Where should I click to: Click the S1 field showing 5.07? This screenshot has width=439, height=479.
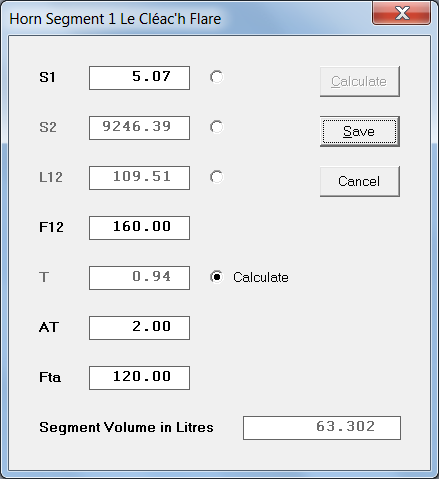(x=139, y=78)
